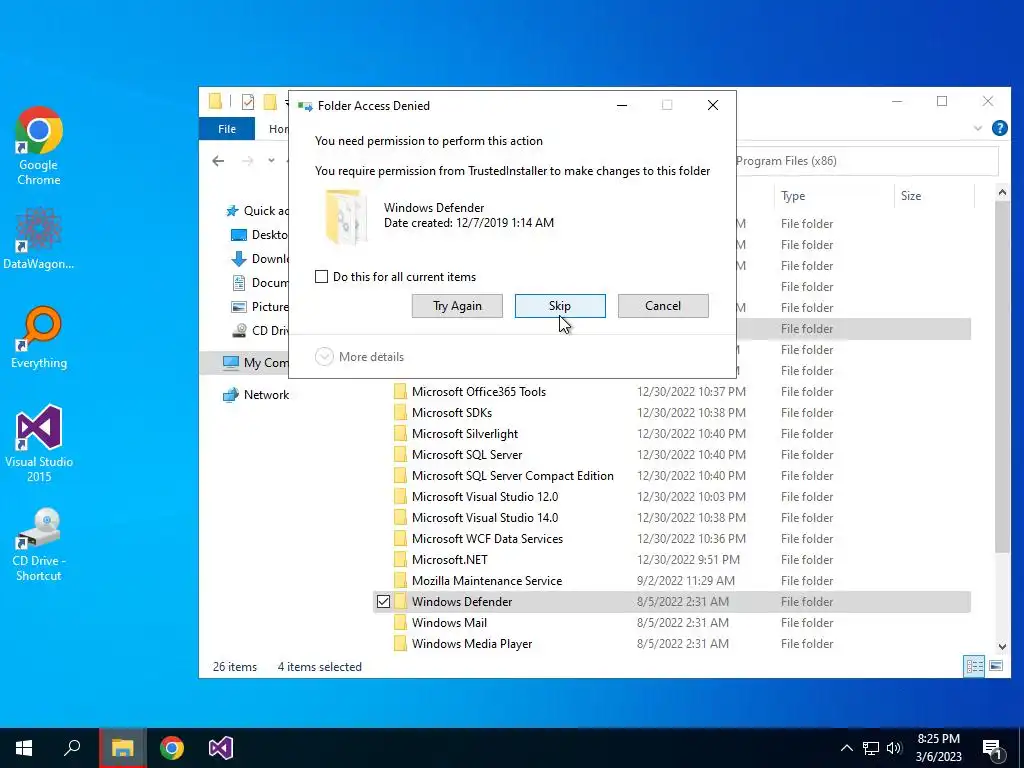
Task: Click the Explorer back arrow
Action: point(218,161)
